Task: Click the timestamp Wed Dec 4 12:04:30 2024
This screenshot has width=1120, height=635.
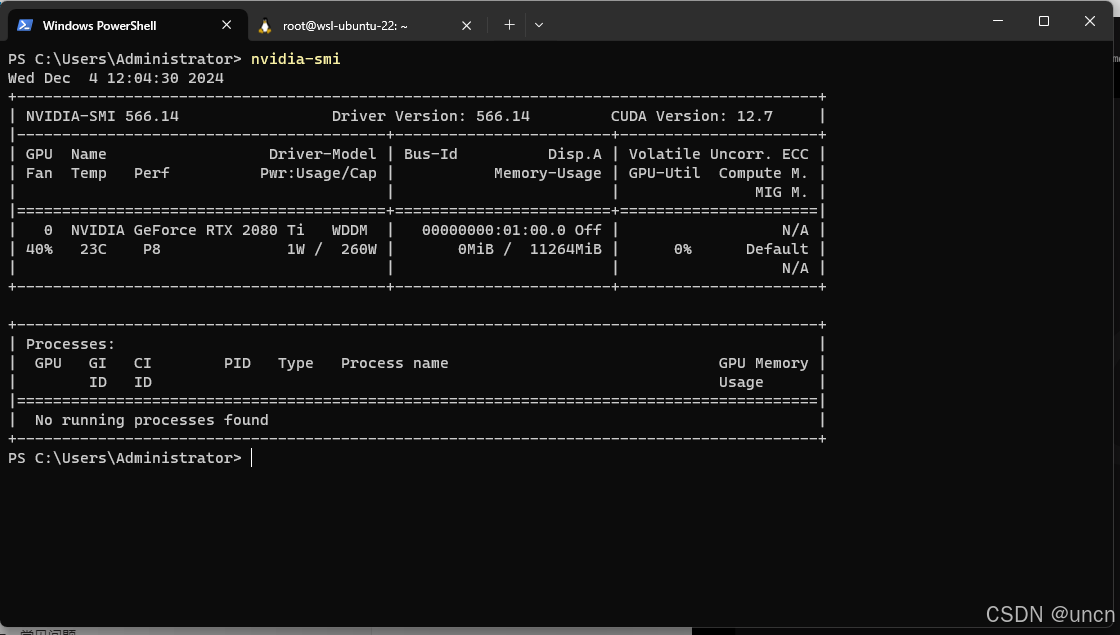Action: coord(116,79)
